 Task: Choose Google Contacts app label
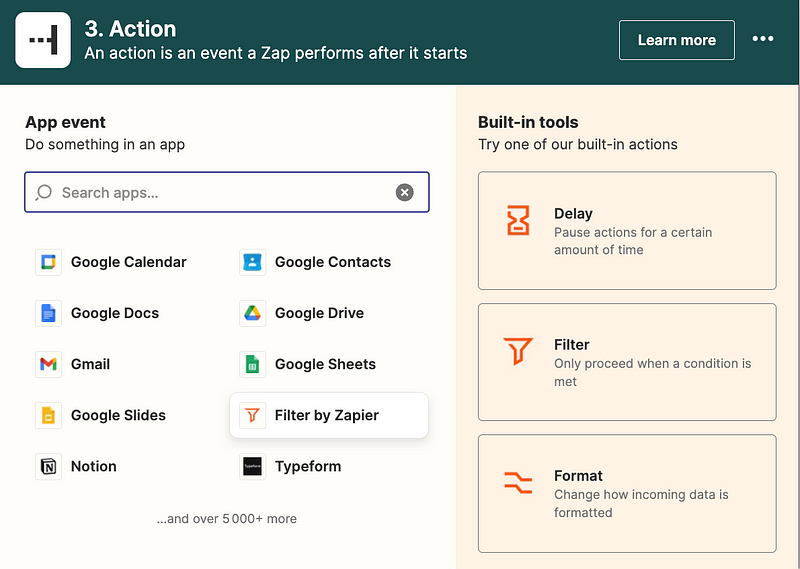(x=333, y=262)
